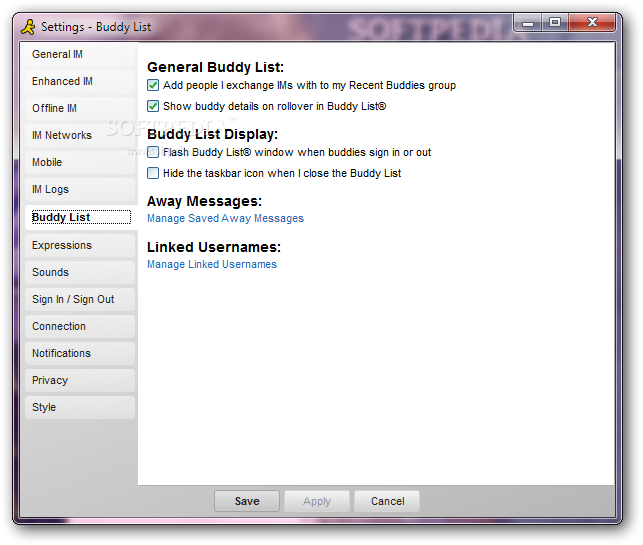Uncheck Add people to Recent Buddies group
This screenshot has width=643, height=545.
(x=153, y=85)
